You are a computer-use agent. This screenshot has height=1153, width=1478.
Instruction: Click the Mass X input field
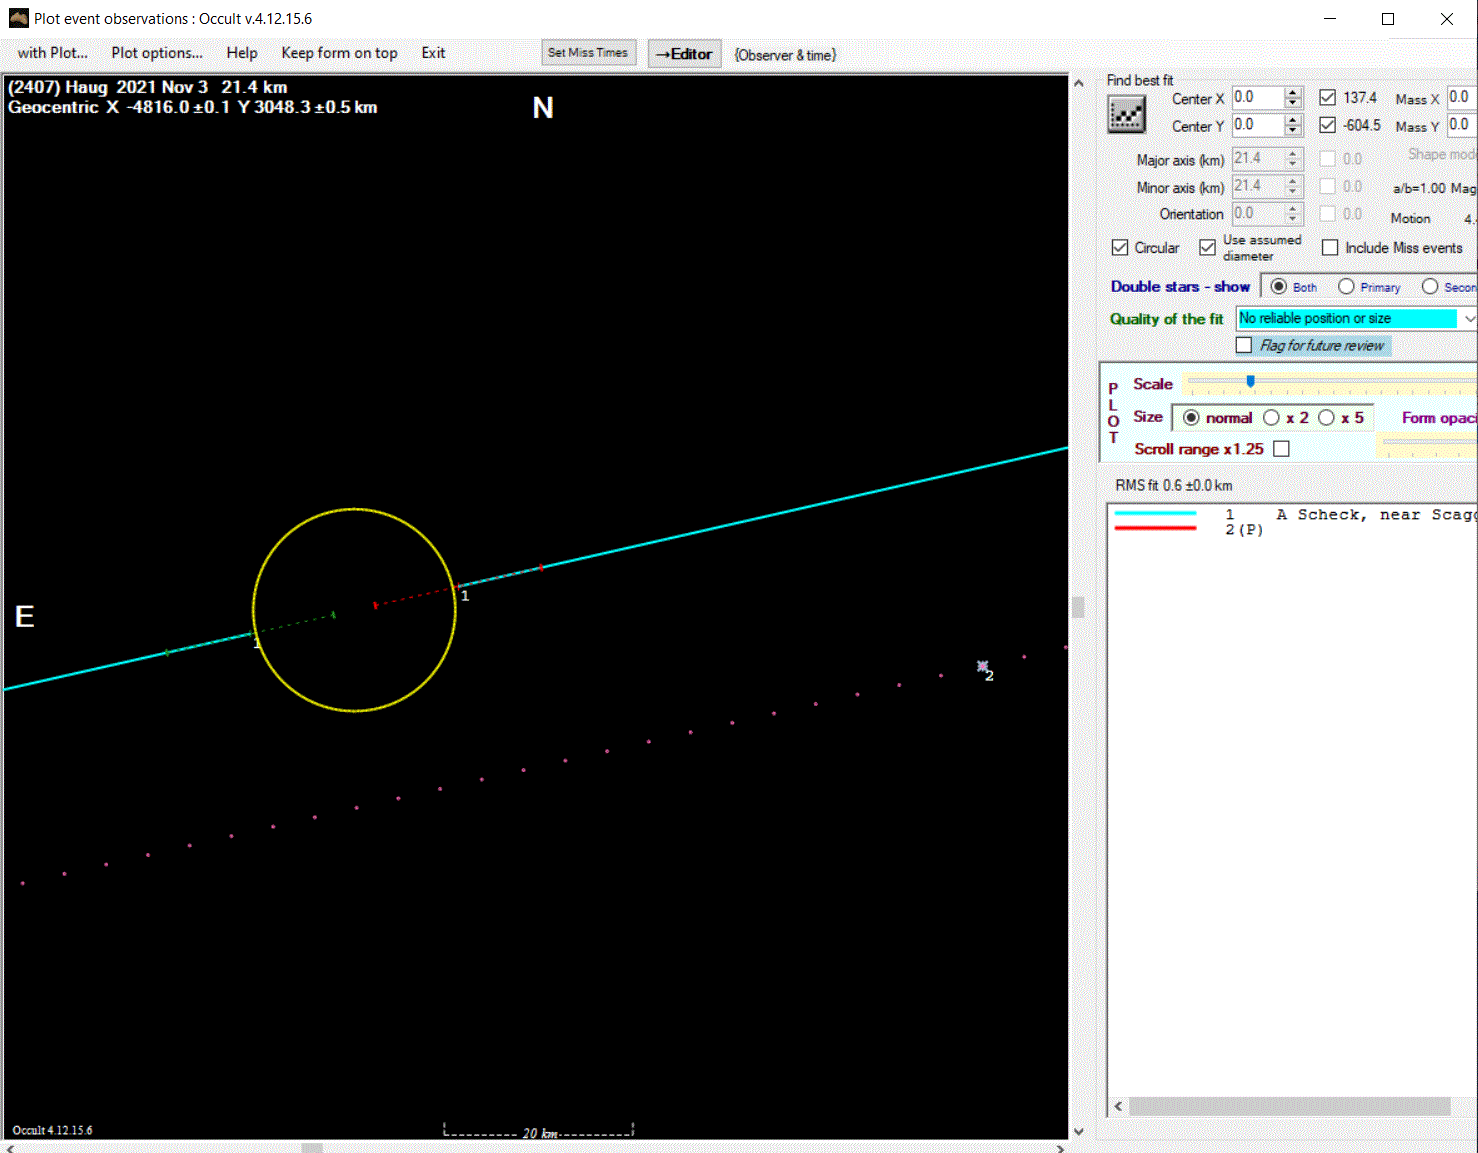1461,98
